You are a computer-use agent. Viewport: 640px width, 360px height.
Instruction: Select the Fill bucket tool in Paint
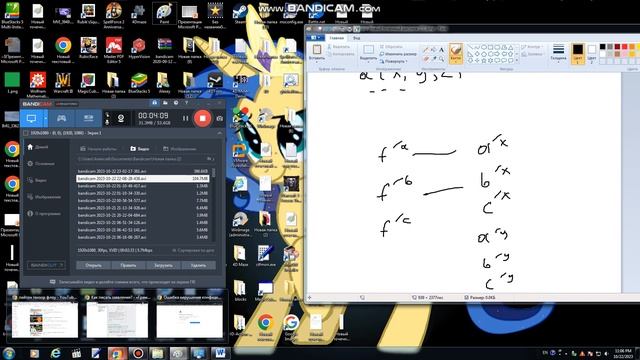433,50
